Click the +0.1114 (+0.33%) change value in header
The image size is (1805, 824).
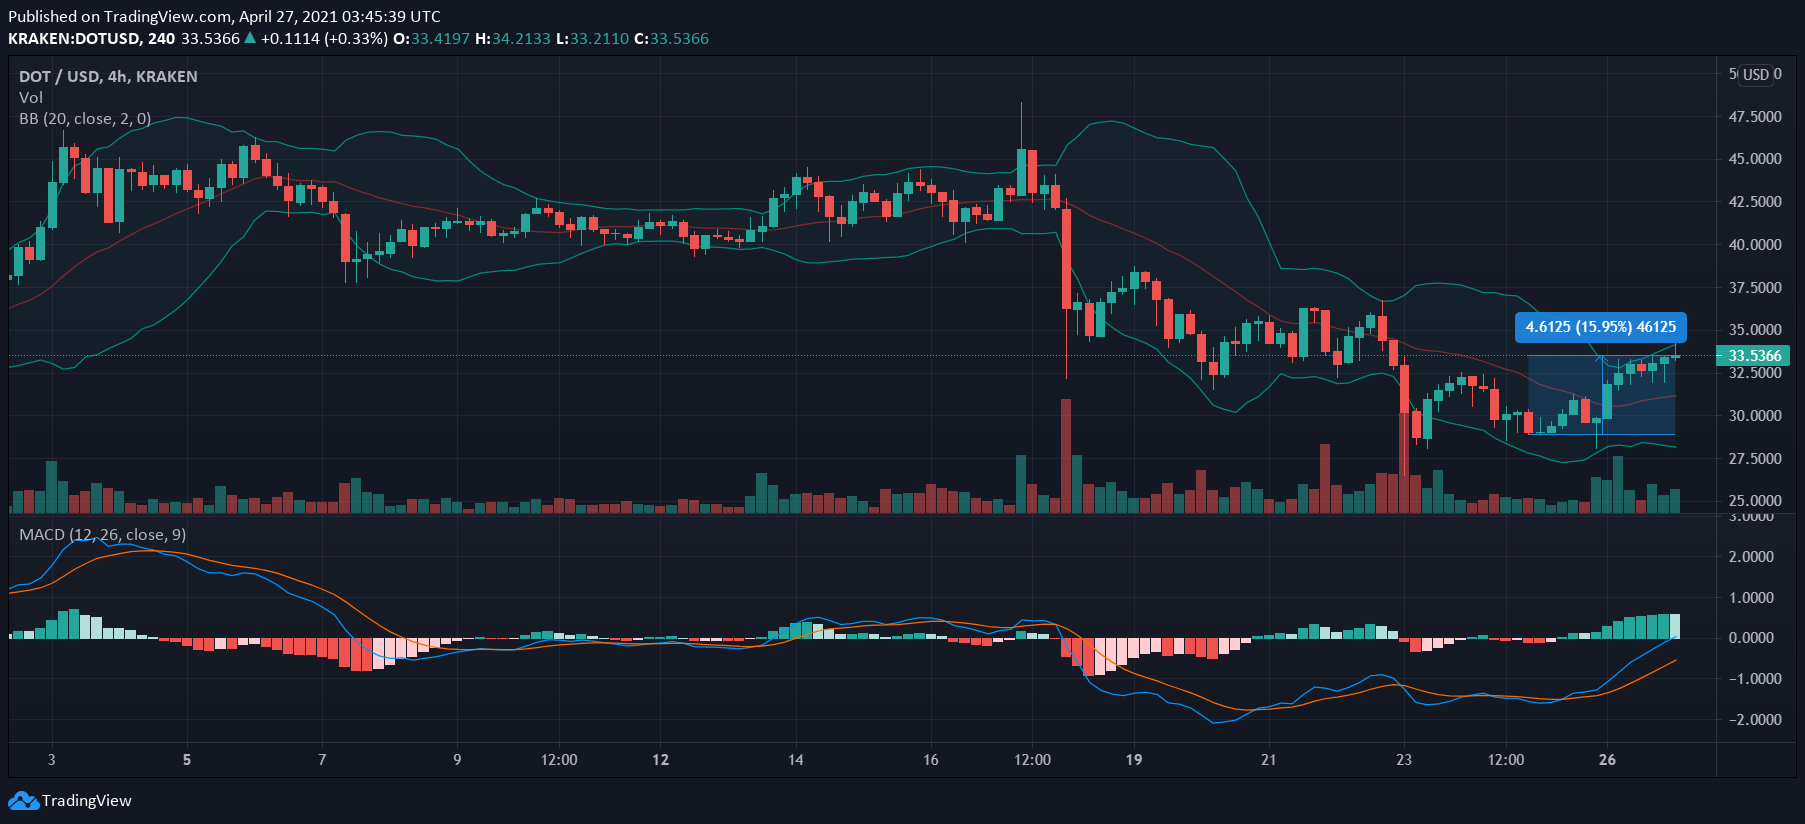(324, 38)
